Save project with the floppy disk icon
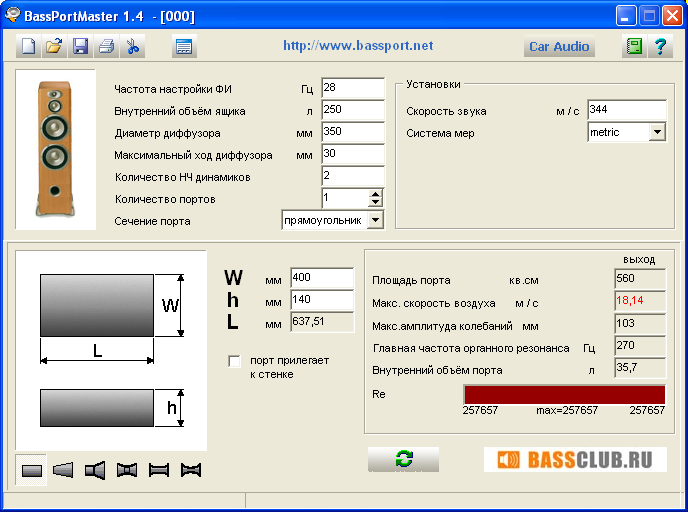Image resolution: width=688 pixels, height=512 pixels. [x=80, y=46]
